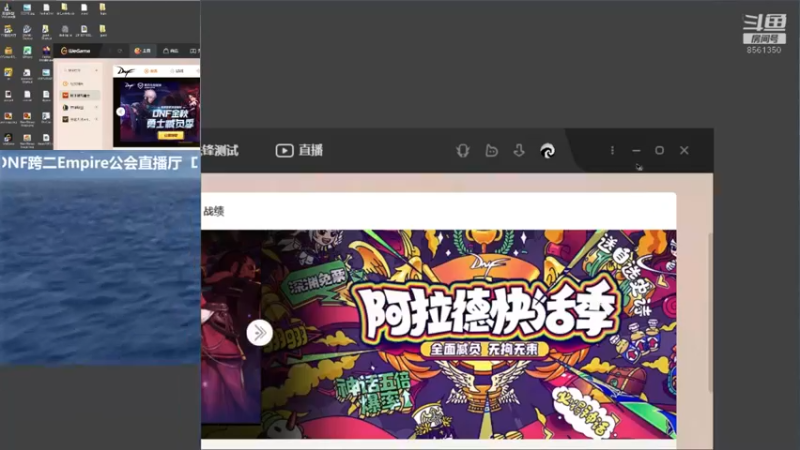The image size is (800, 450).
Task: Close the large WeGame window
Action: point(684,151)
